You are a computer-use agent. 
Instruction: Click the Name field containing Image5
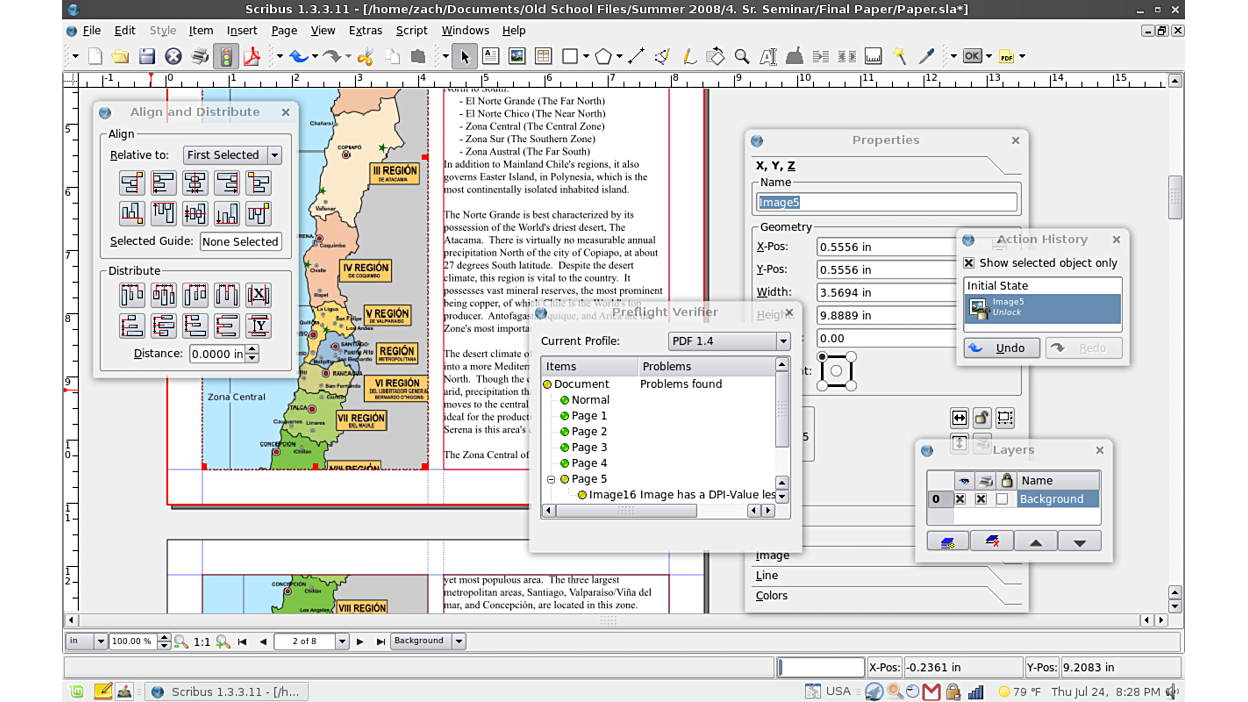(886, 202)
